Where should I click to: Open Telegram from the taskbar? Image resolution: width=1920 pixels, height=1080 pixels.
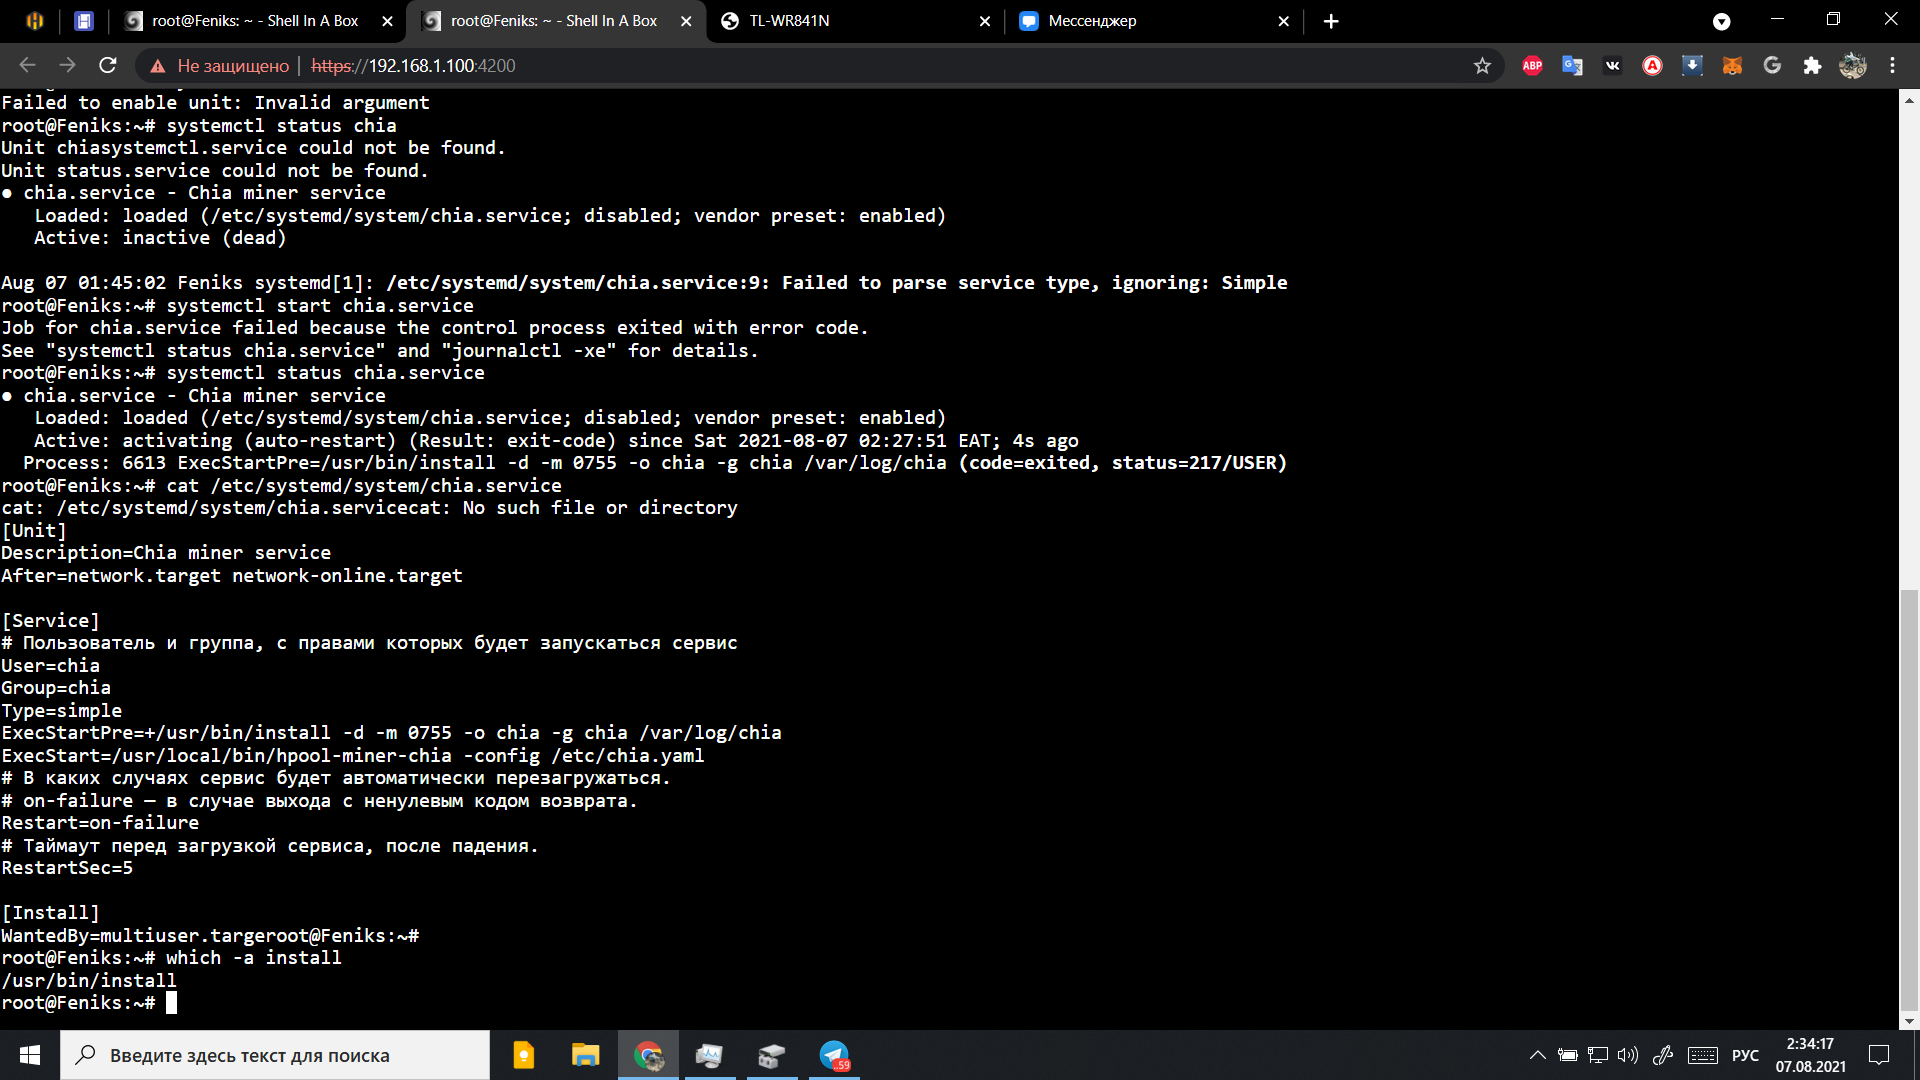pos(833,1055)
